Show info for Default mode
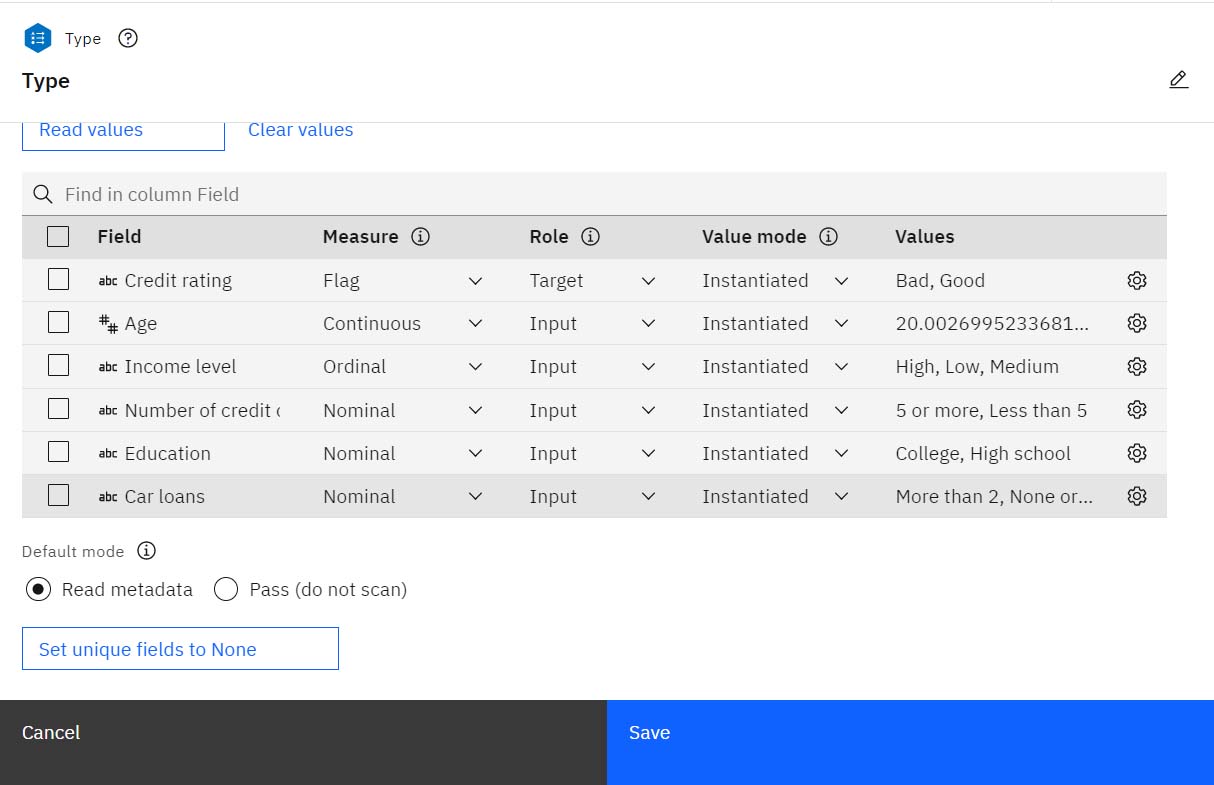Image resolution: width=1214 pixels, height=785 pixels. [x=147, y=551]
